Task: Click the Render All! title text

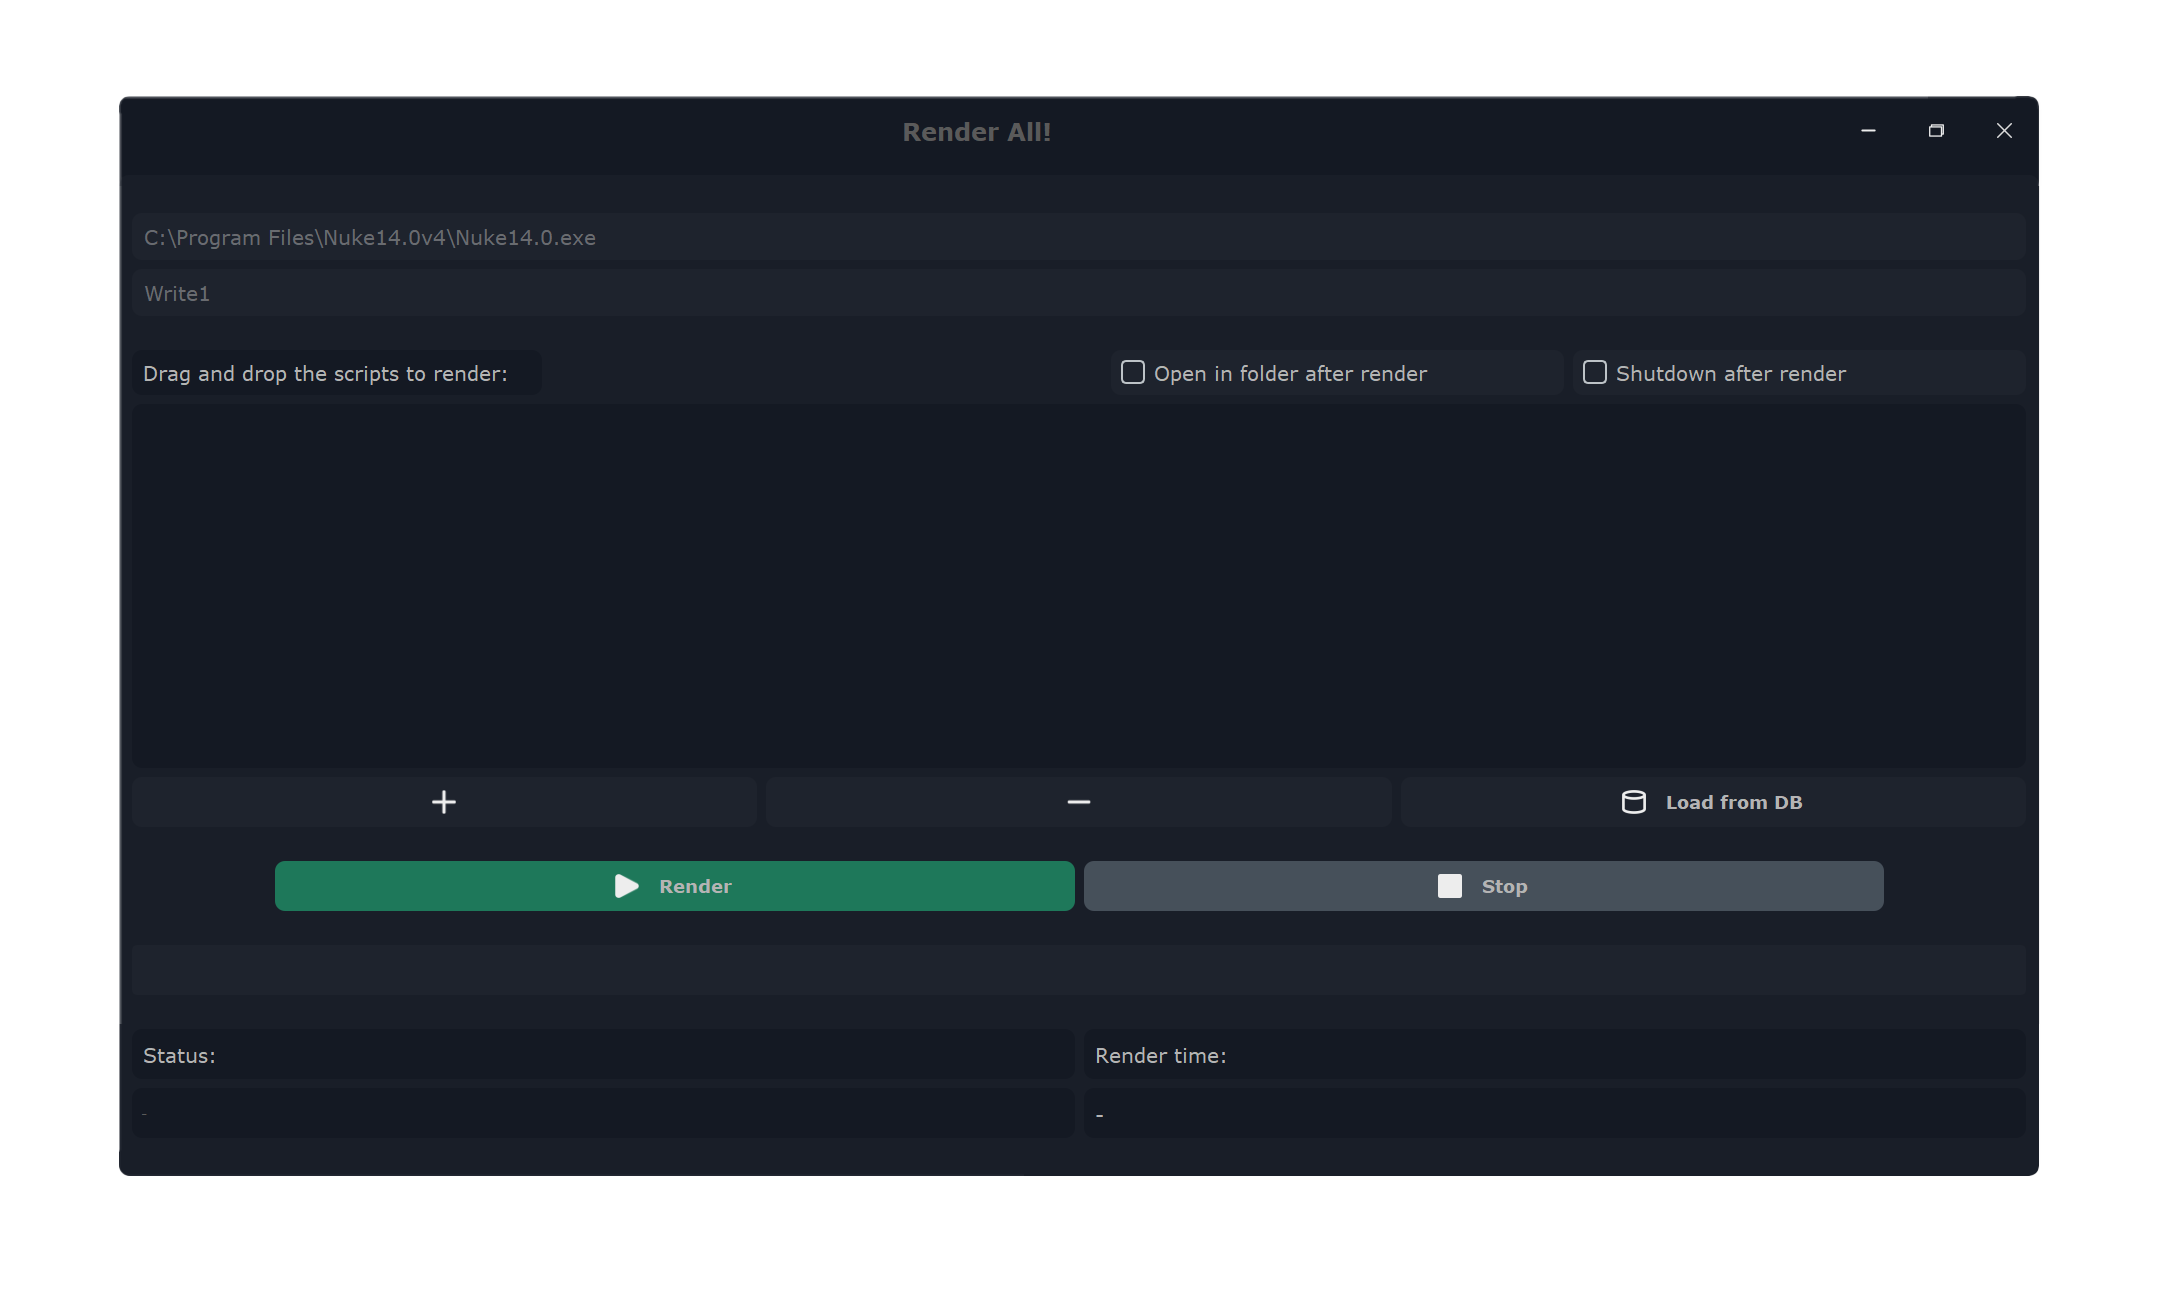Action: 977,131
